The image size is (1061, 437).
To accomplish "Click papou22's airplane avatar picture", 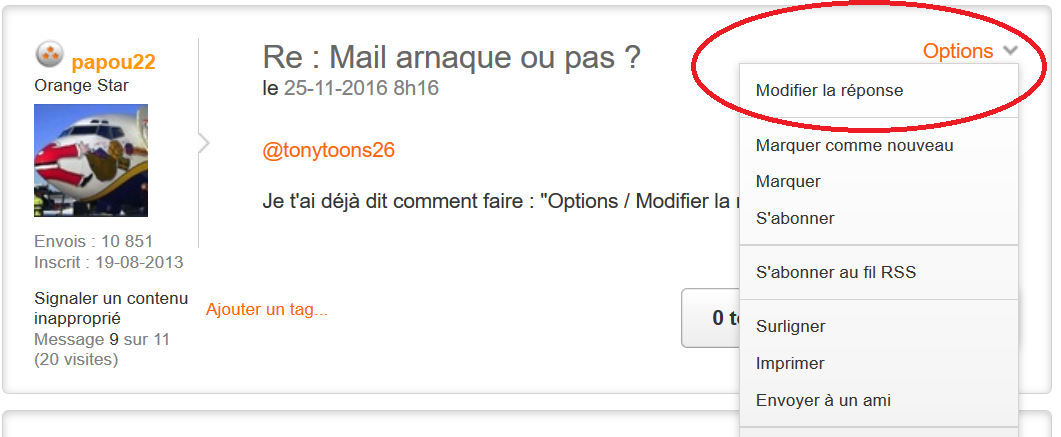I will tap(91, 160).
